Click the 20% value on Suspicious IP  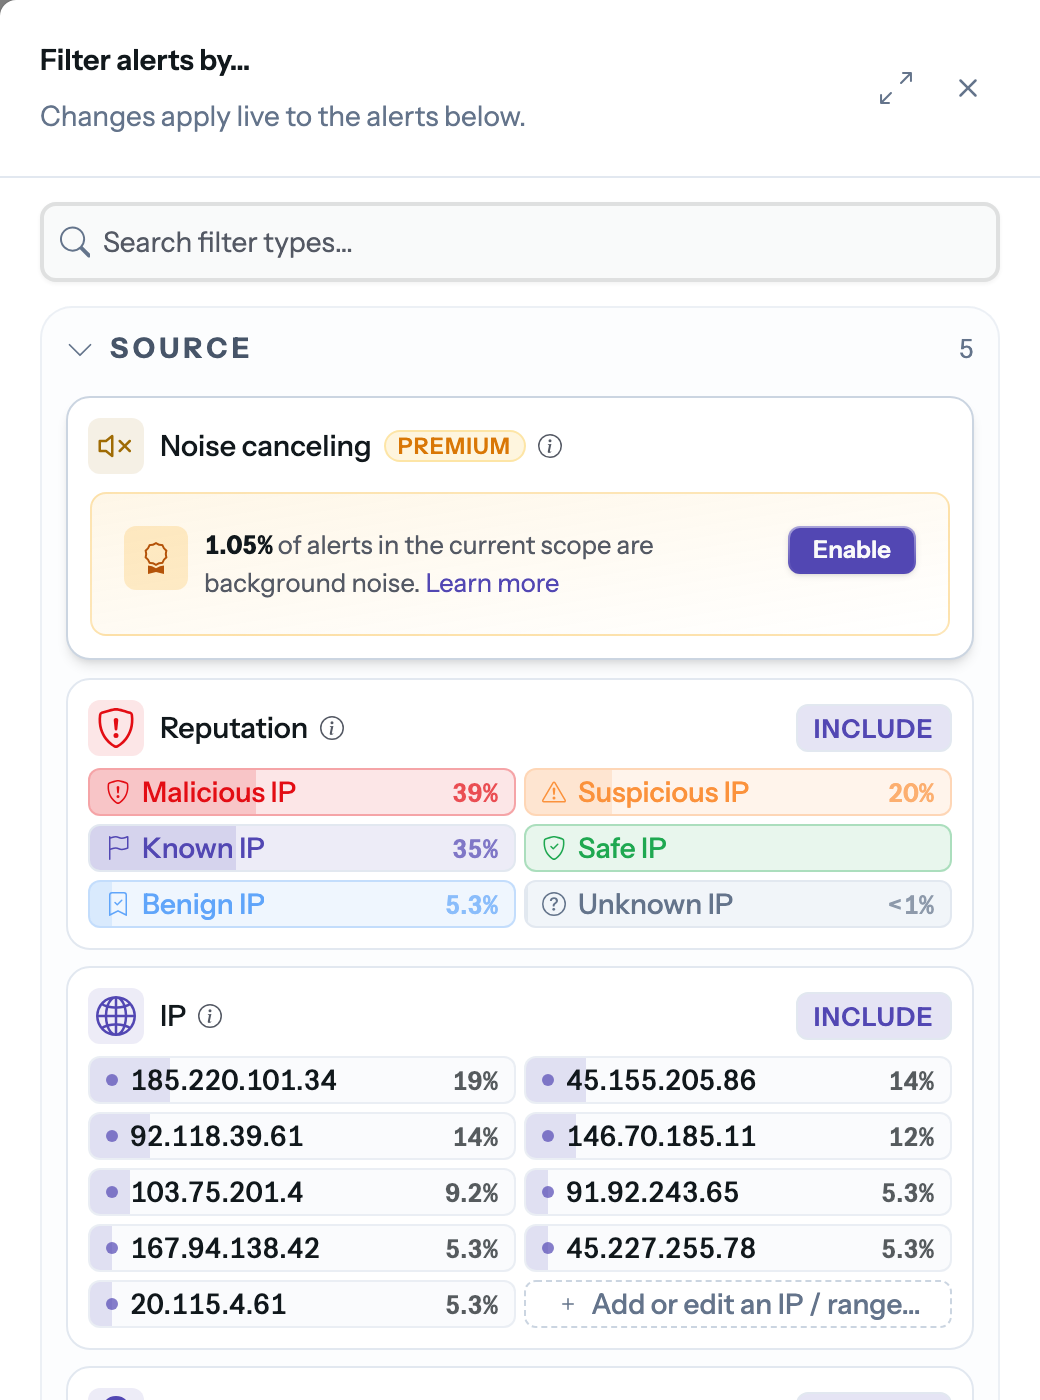tap(912, 793)
